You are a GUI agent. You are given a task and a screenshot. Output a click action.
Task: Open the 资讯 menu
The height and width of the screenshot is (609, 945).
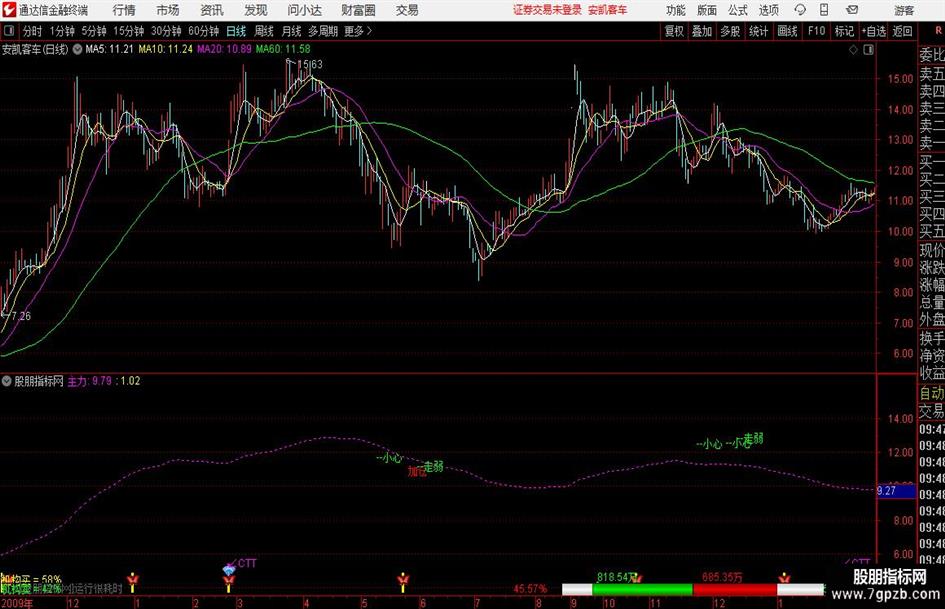point(212,10)
